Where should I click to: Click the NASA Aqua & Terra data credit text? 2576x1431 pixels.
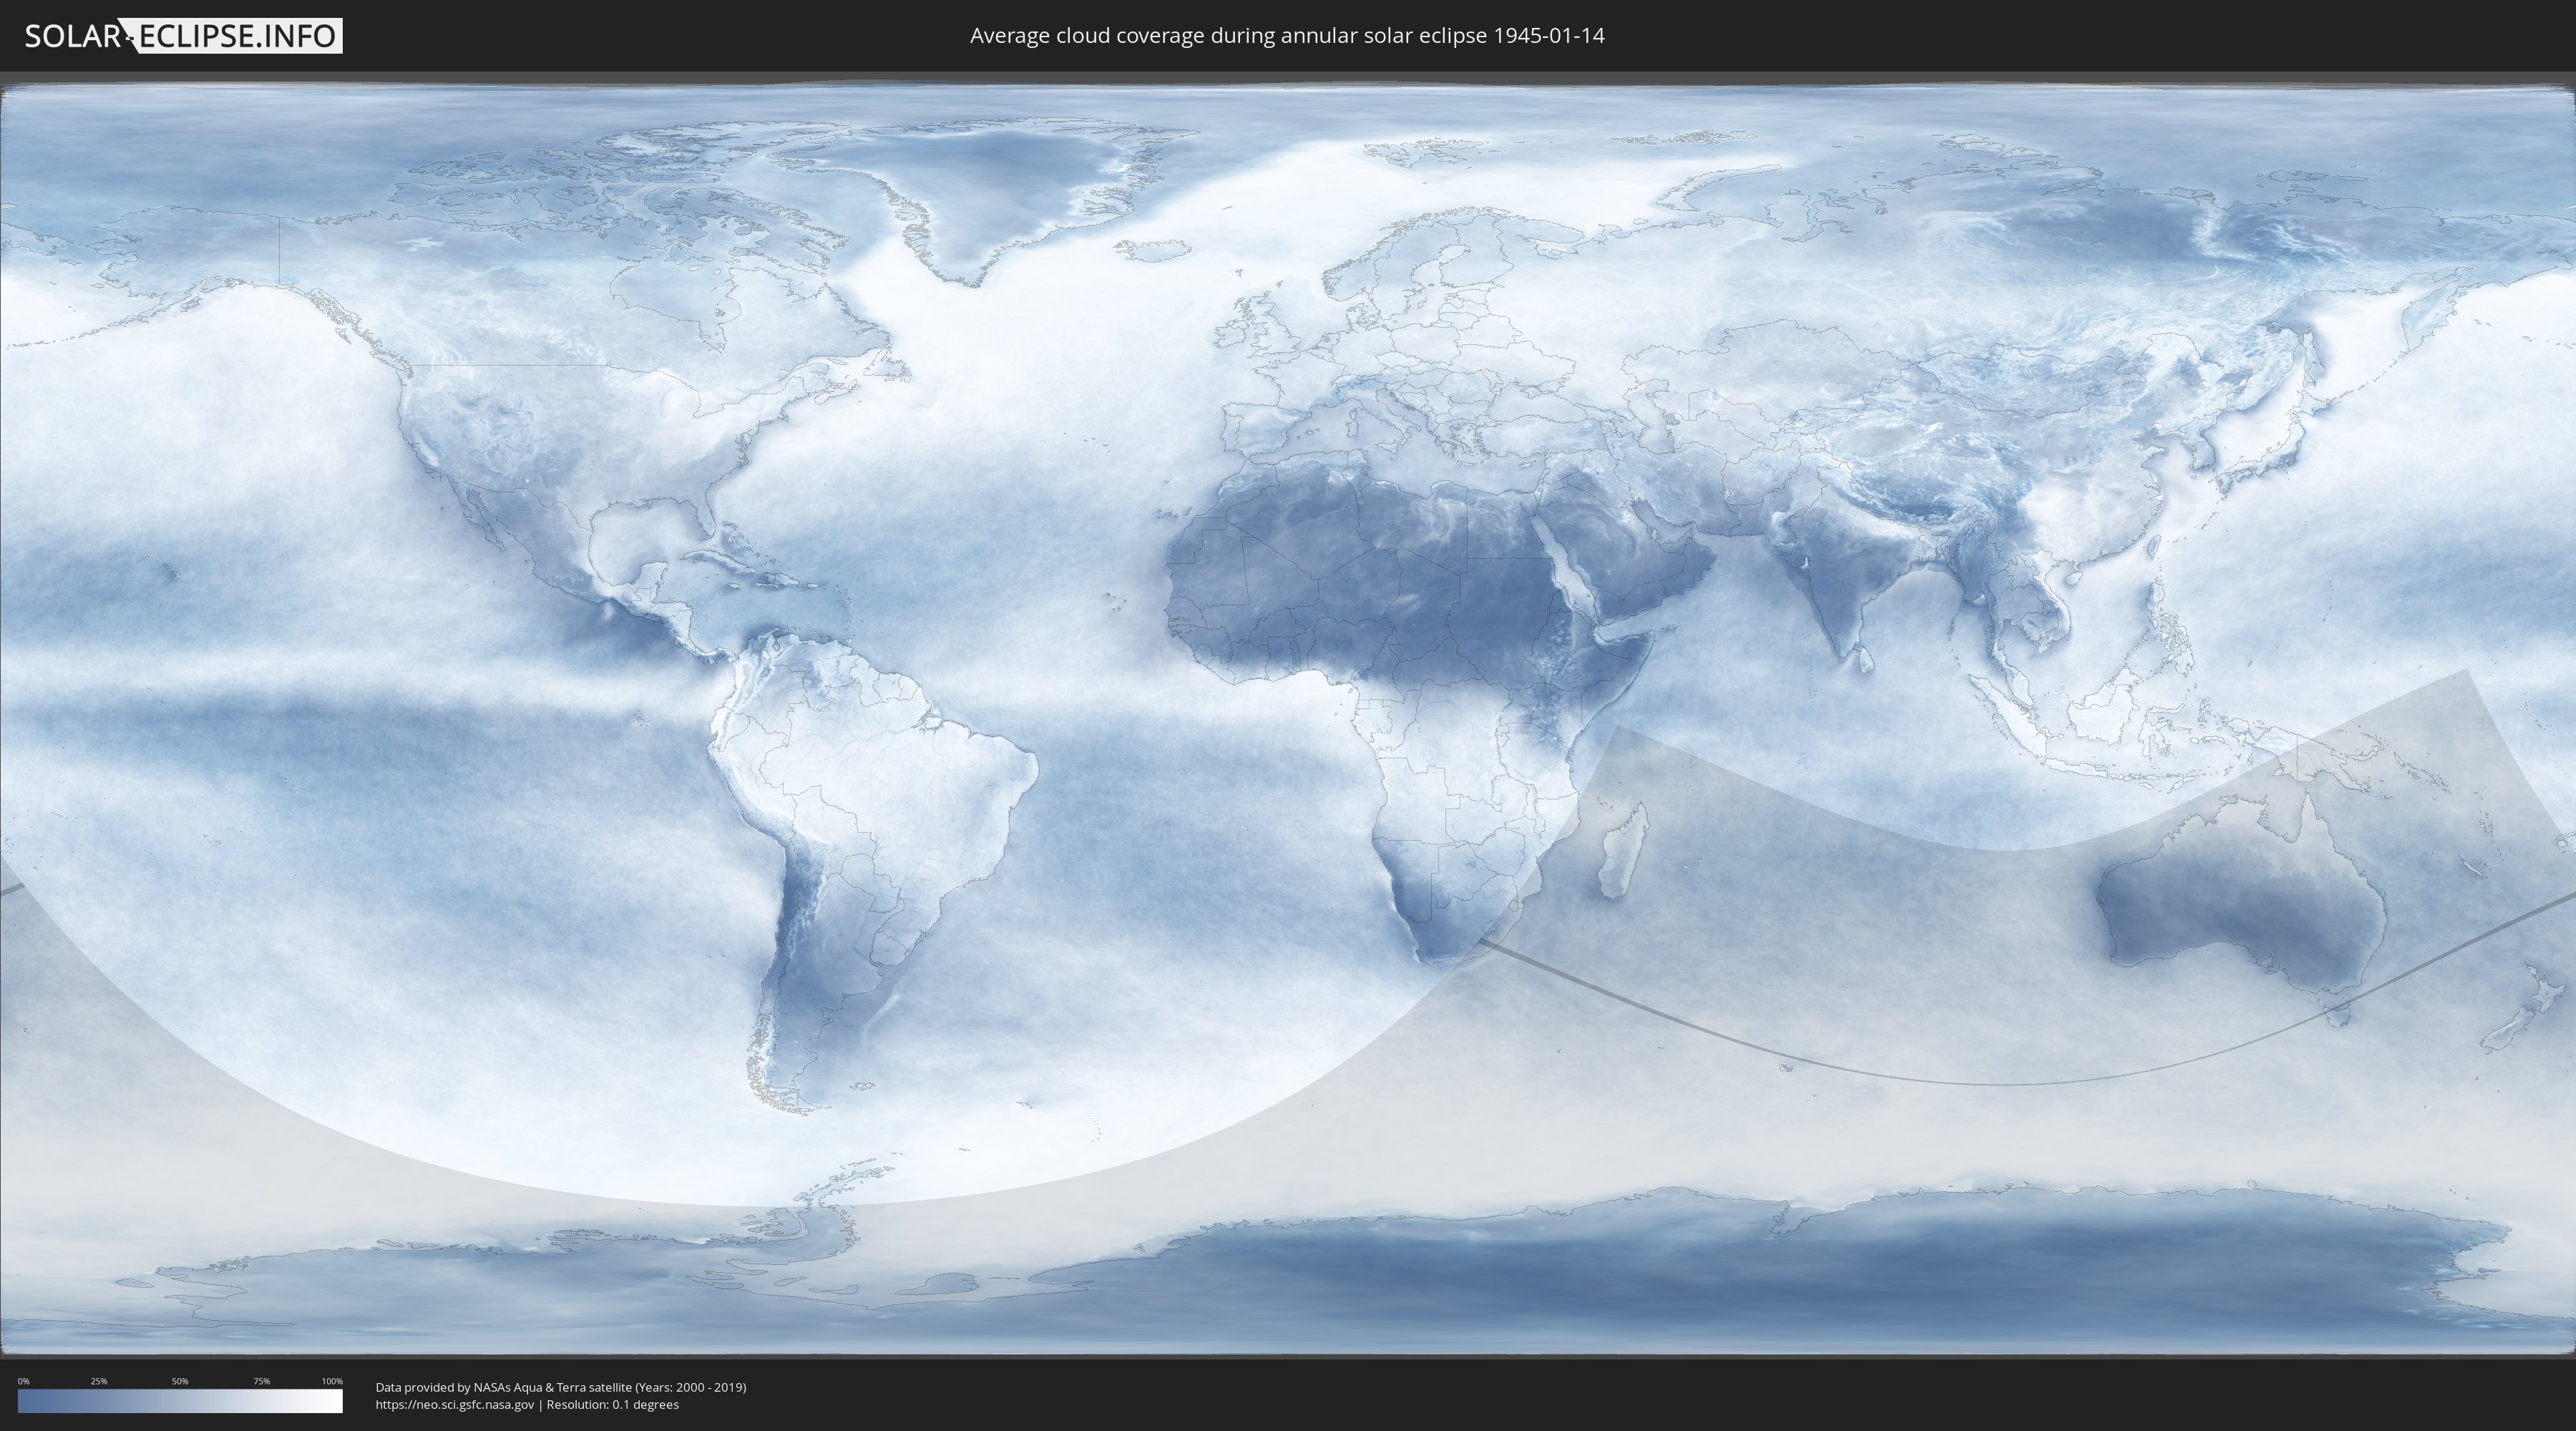tap(560, 1387)
